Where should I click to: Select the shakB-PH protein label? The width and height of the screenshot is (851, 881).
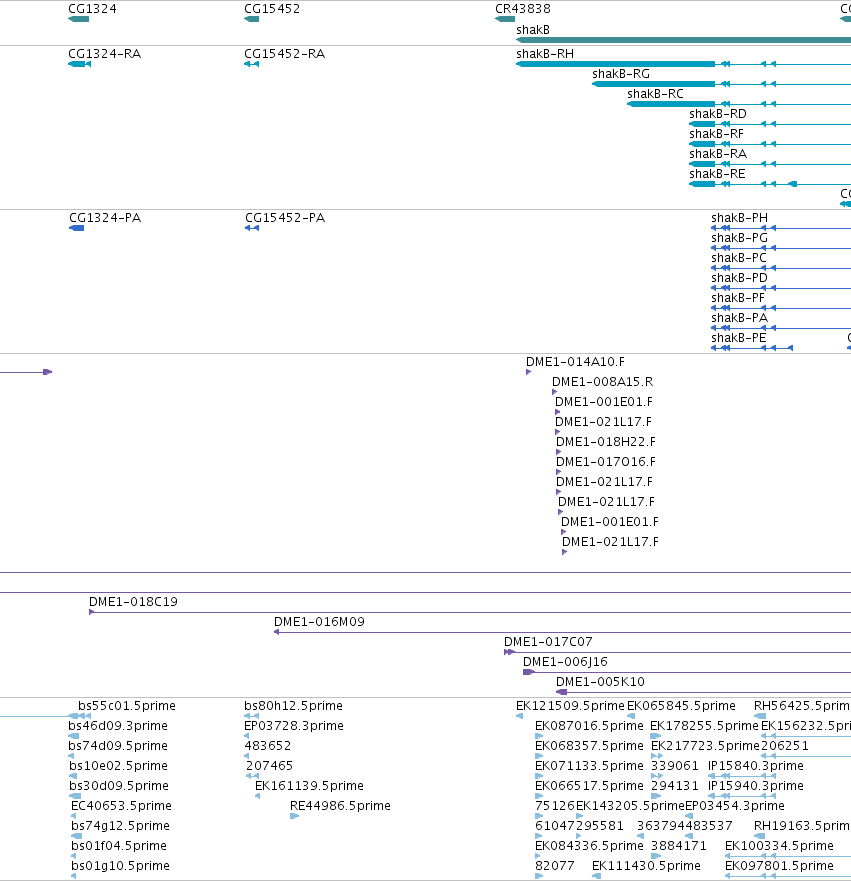[739, 218]
